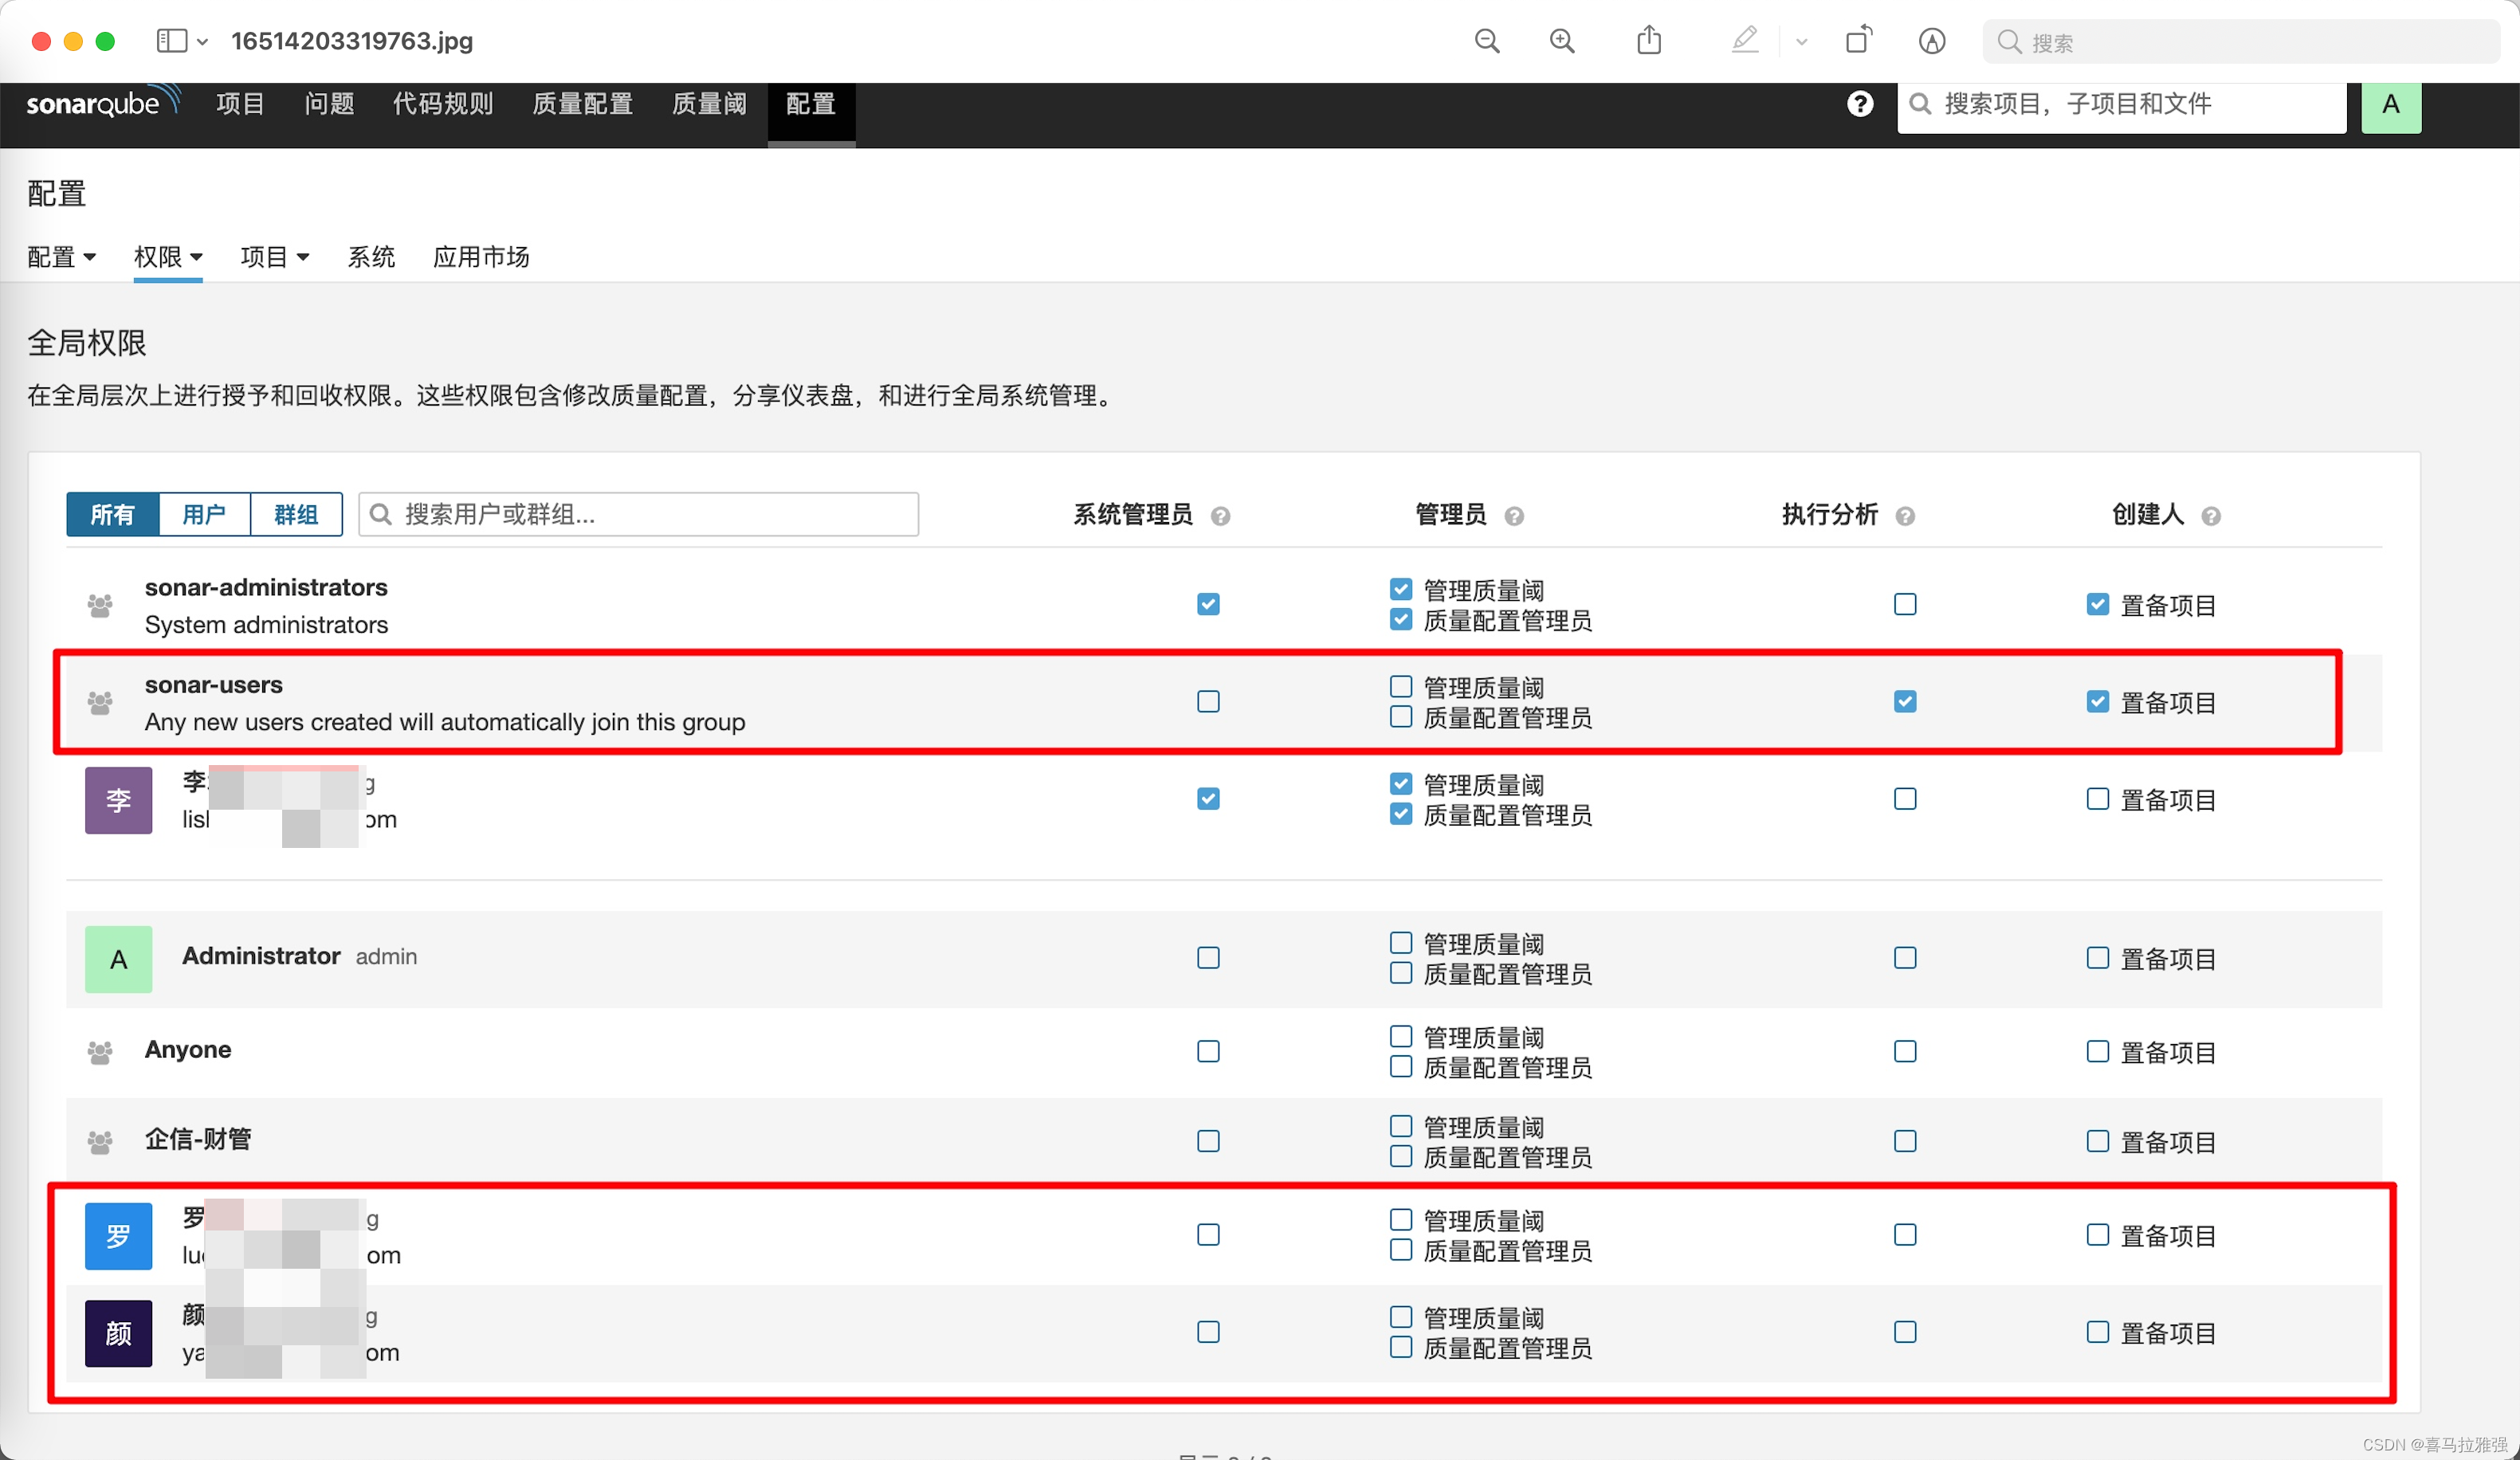Check 质量配置管理员 for Anyone
Screen dimensions: 2520x1460
coord(1401,1066)
